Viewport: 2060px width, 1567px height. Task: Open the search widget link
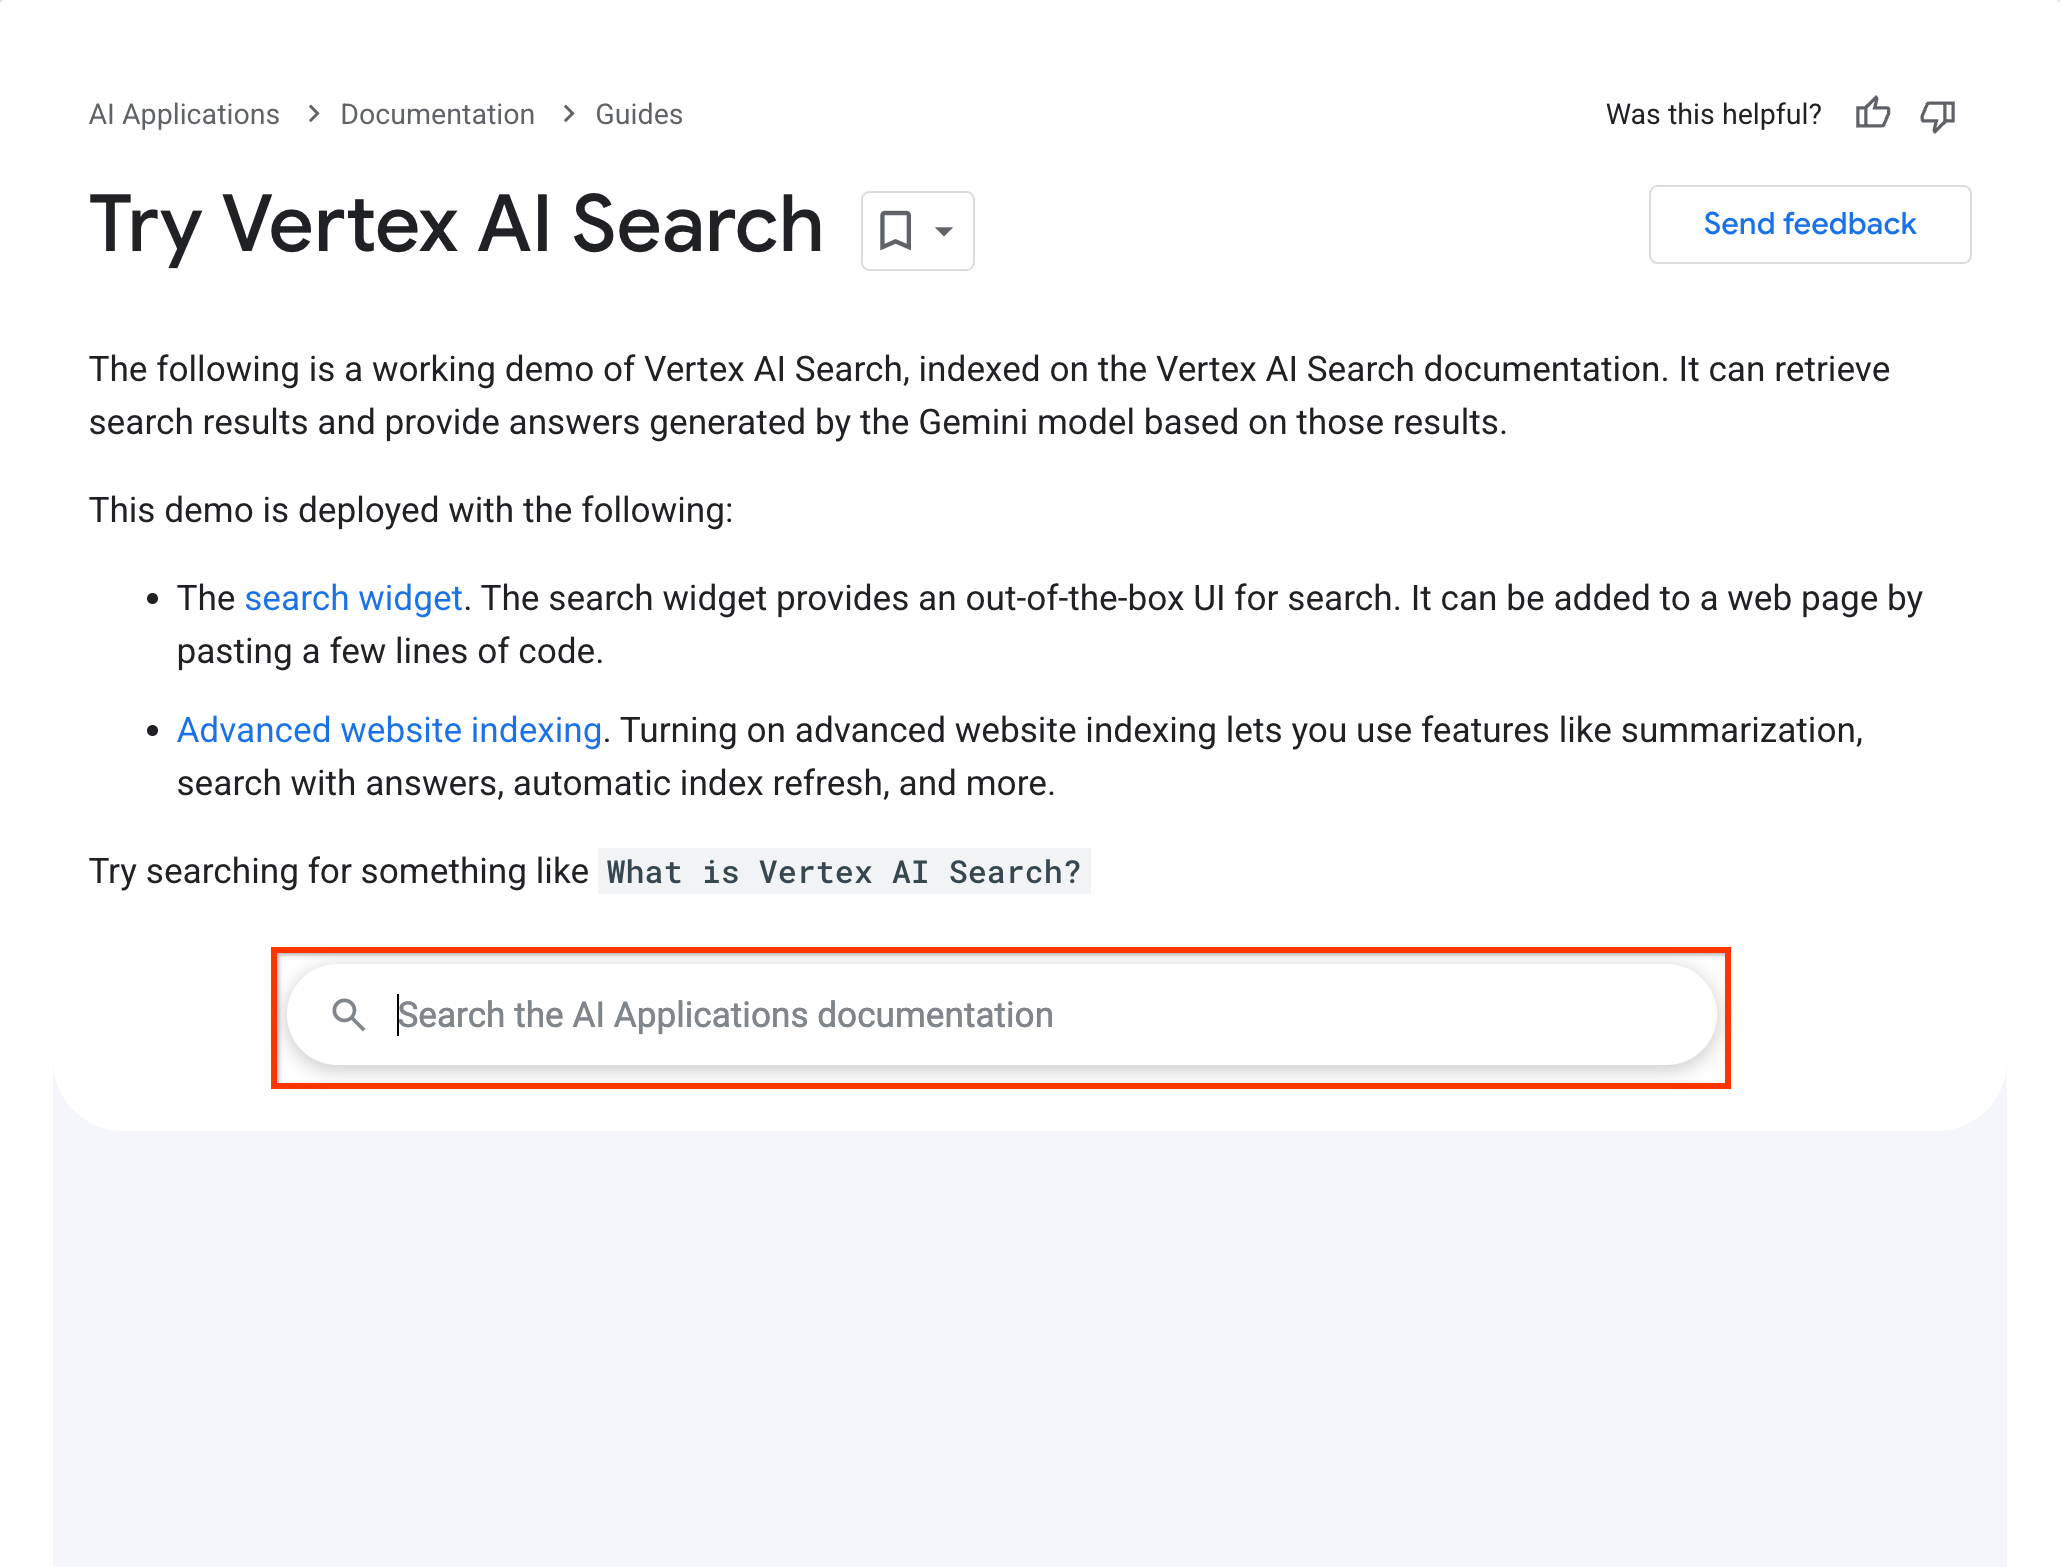tap(353, 597)
